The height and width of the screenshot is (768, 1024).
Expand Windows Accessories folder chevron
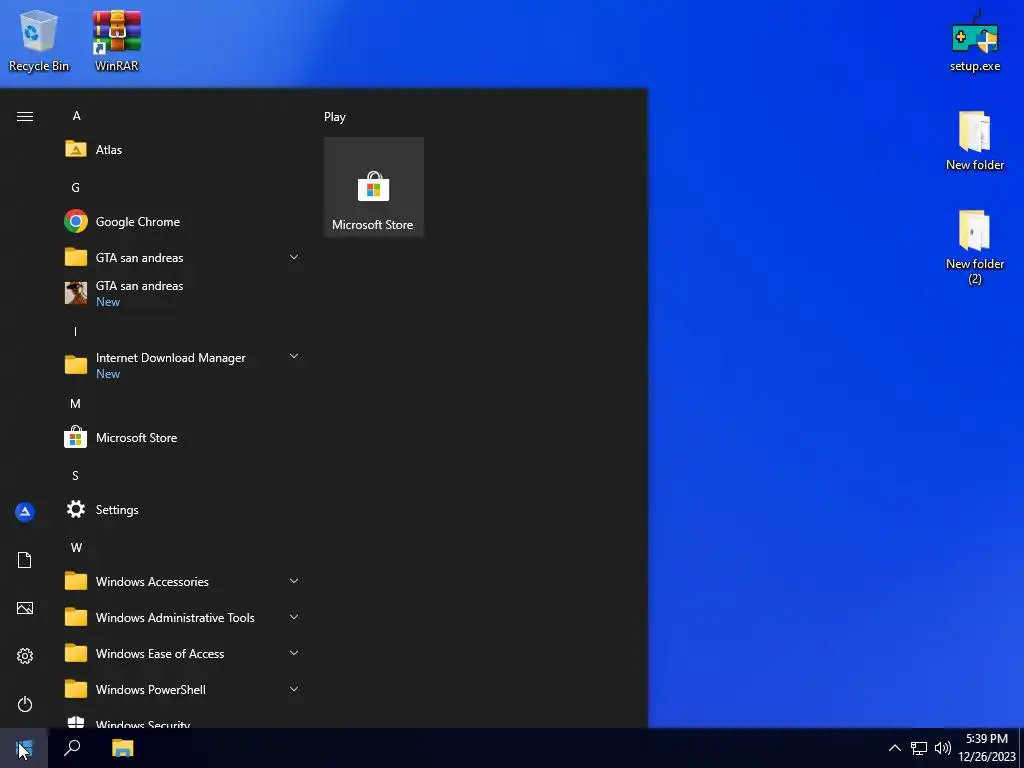(x=294, y=581)
